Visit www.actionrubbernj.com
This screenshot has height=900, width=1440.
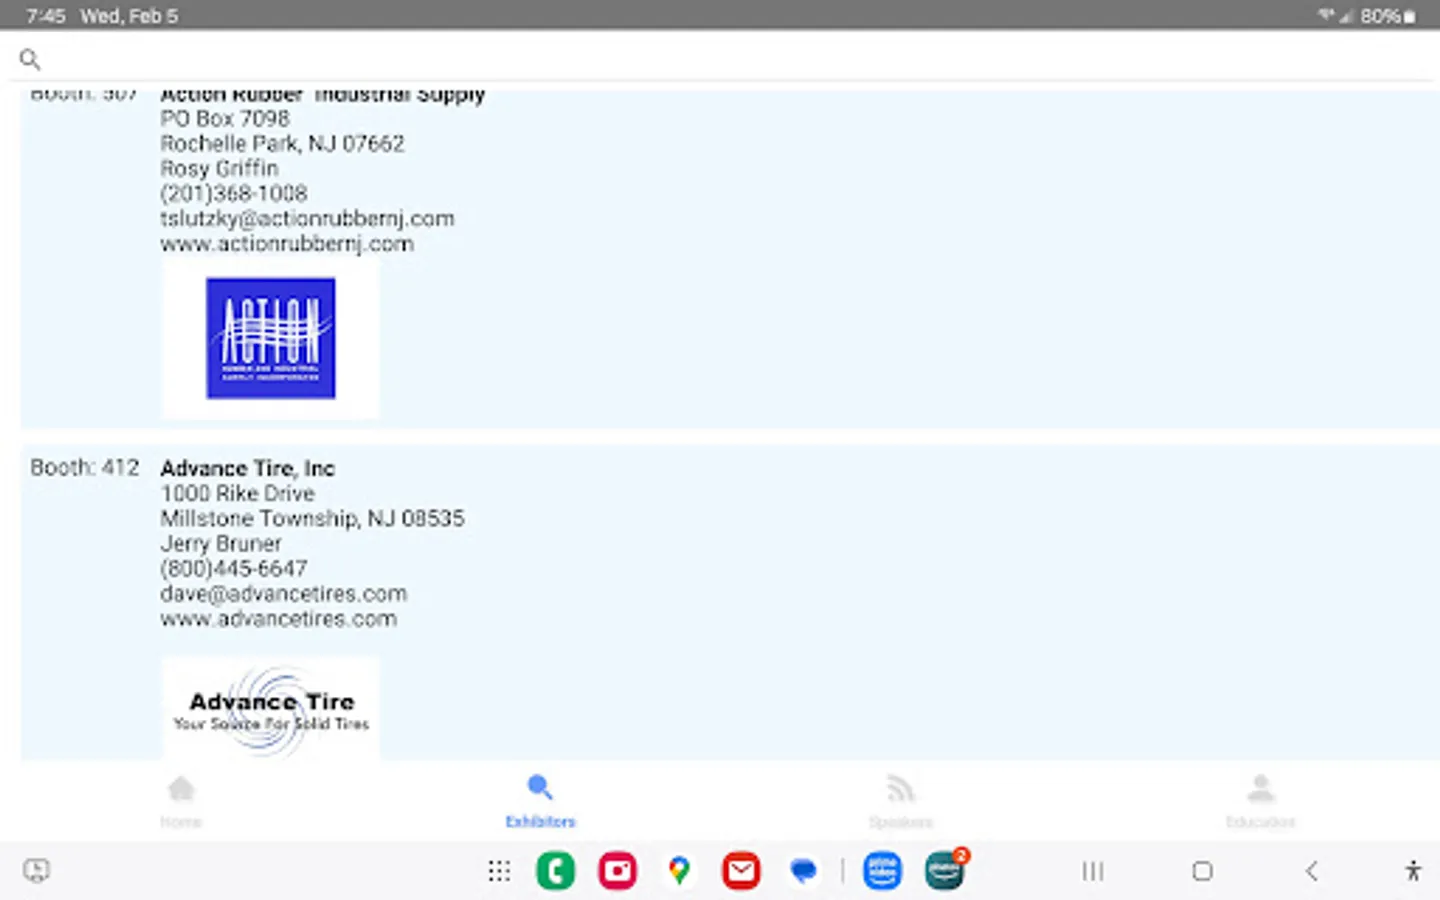[x=287, y=243]
